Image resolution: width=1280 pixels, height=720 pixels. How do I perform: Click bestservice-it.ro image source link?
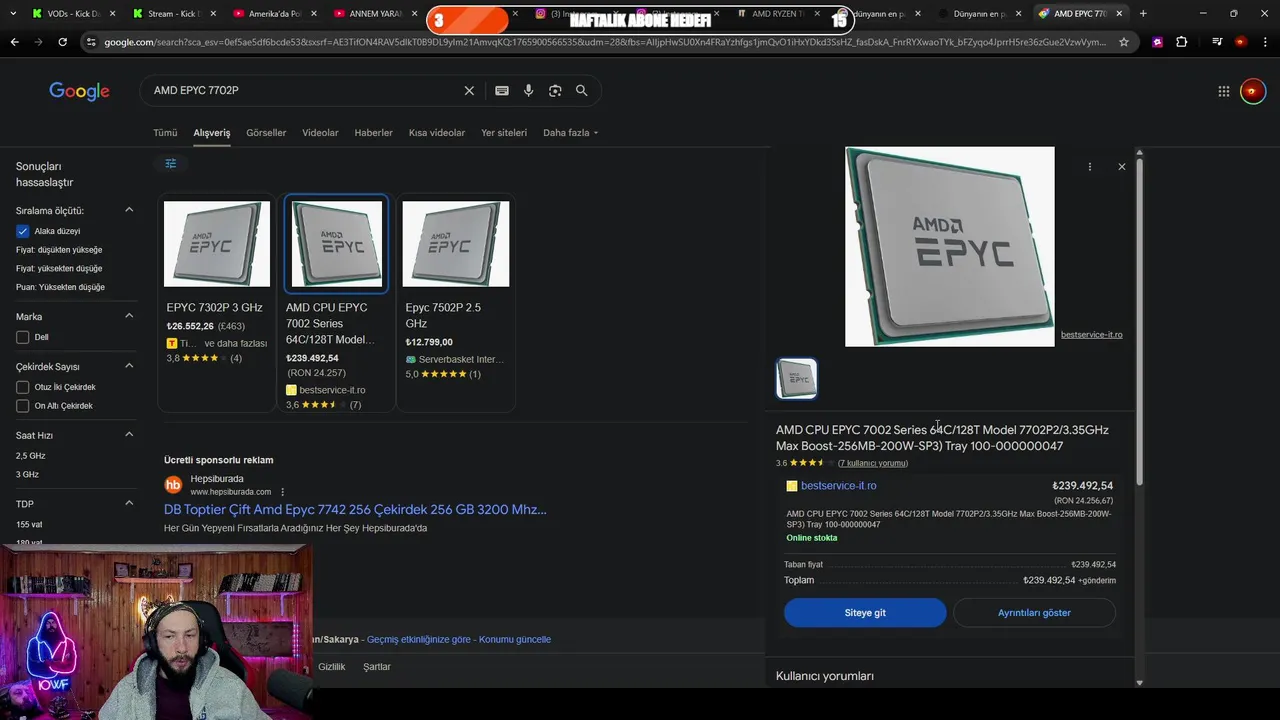[x=1092, y=334]
